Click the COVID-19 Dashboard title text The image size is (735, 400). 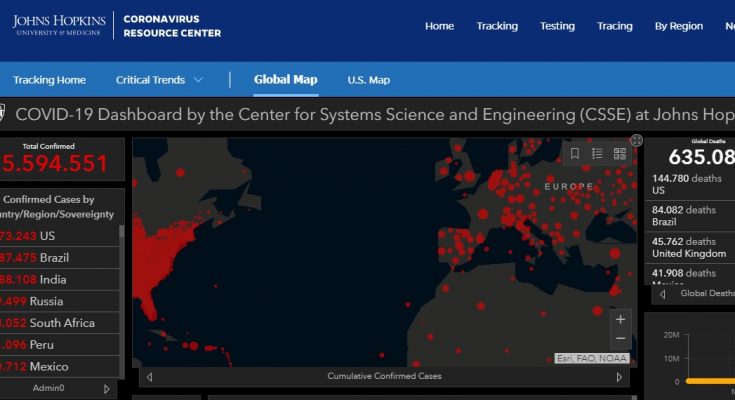(375, 115)
